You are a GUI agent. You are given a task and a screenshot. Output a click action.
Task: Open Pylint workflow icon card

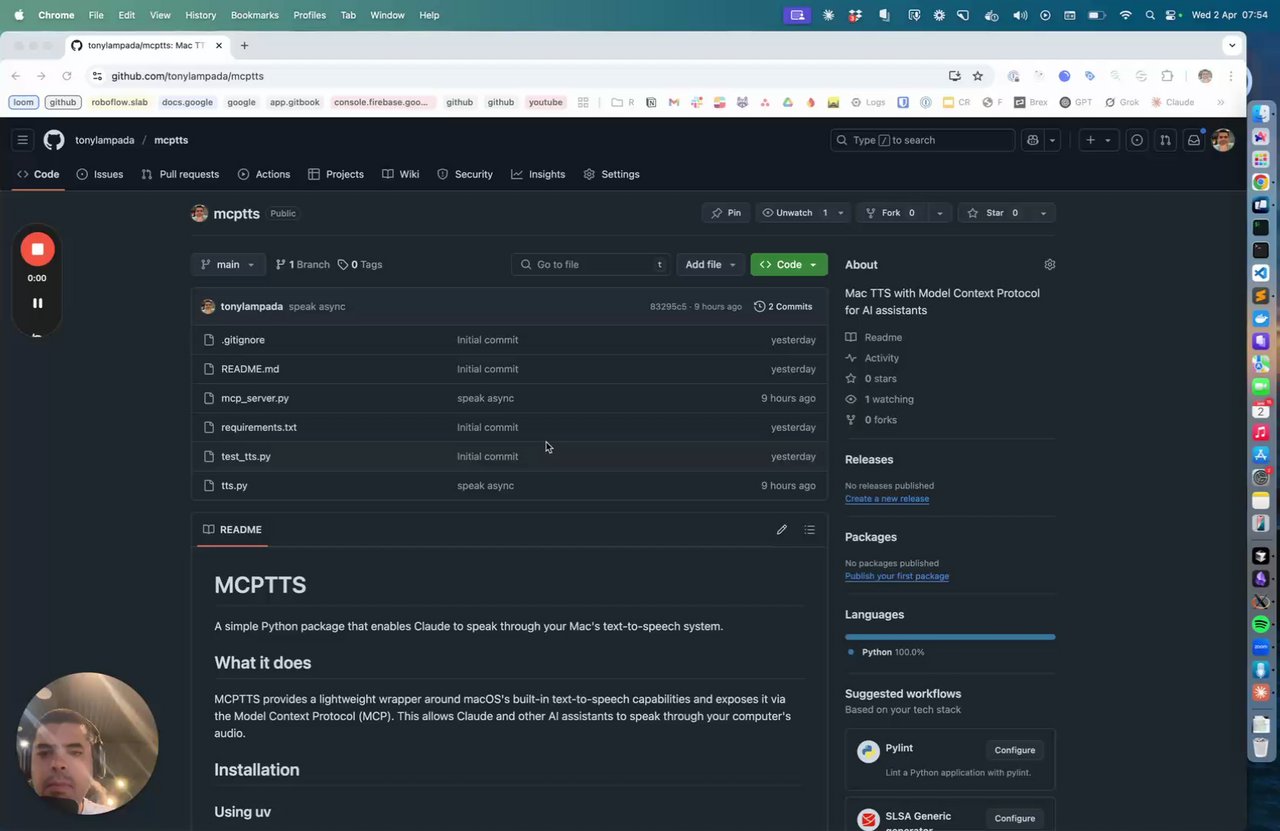pos(868,751)
